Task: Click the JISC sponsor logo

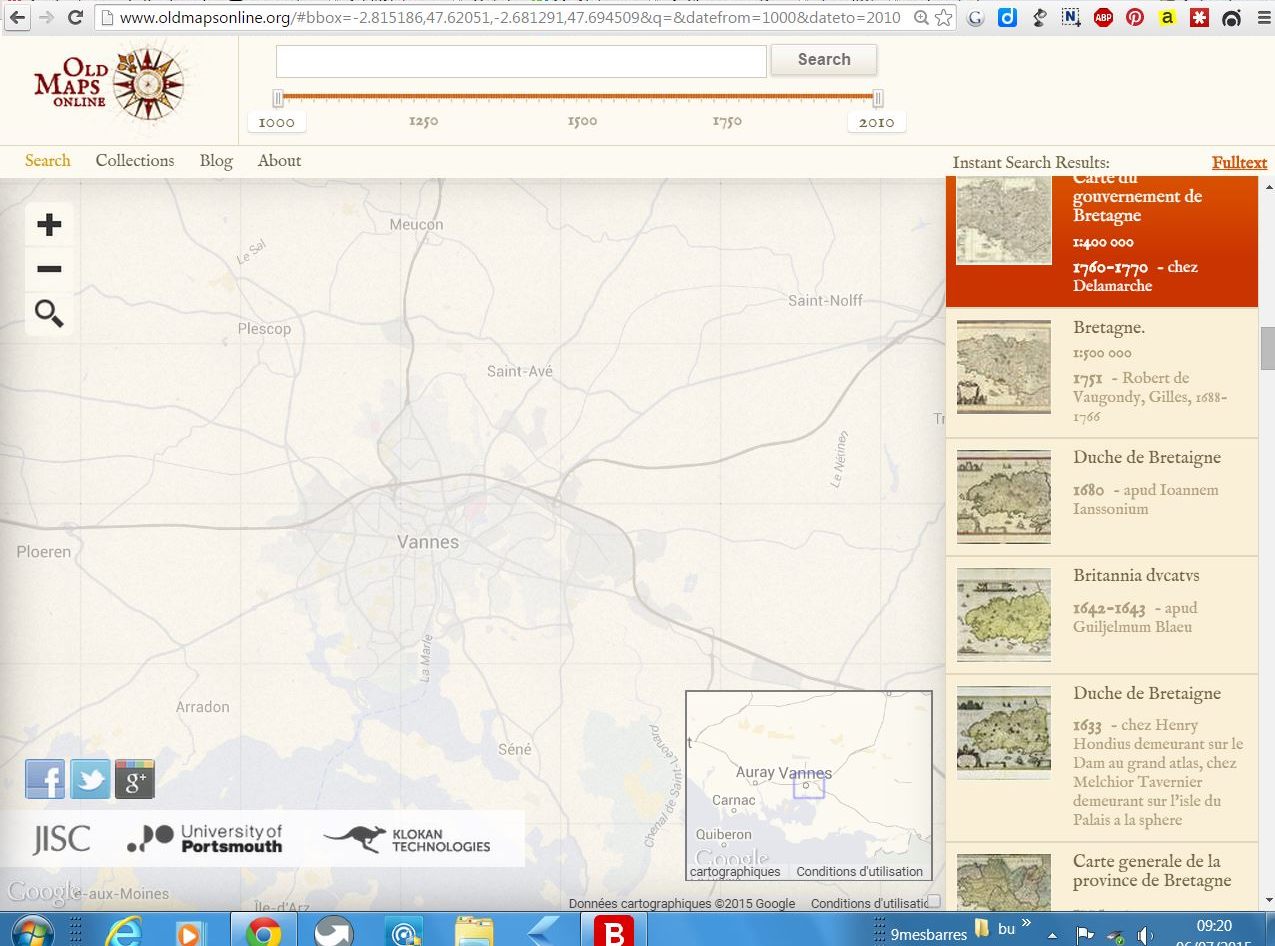Action: (x=61, y=839)
